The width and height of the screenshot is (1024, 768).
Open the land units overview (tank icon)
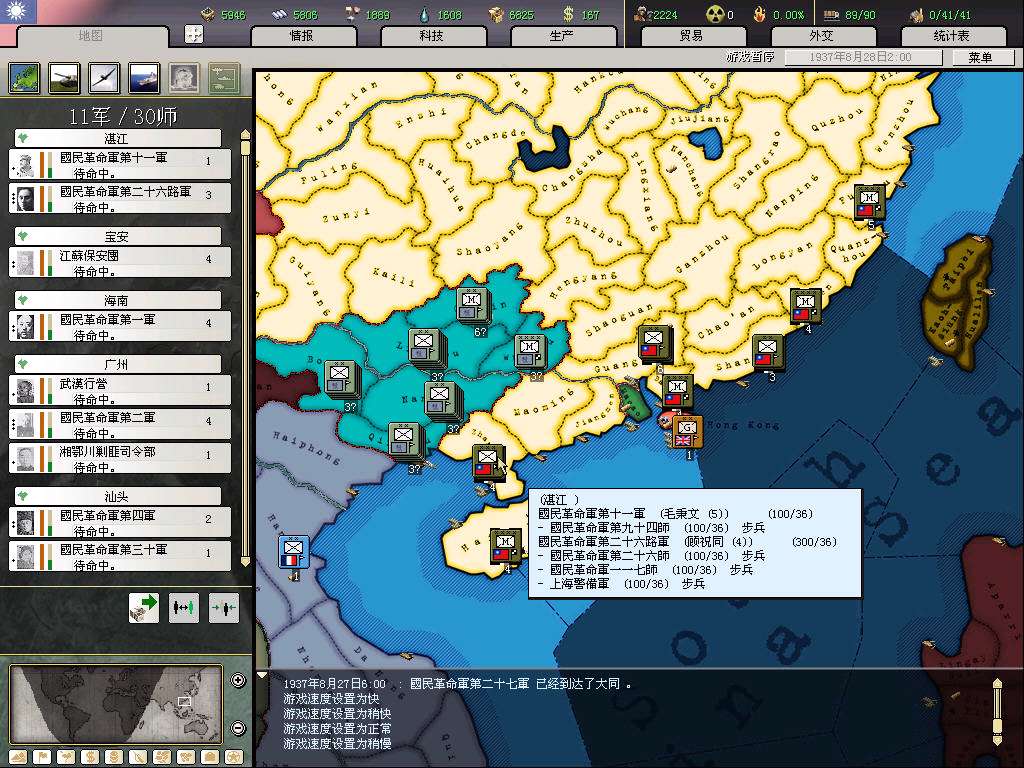[x=65, y=78]
